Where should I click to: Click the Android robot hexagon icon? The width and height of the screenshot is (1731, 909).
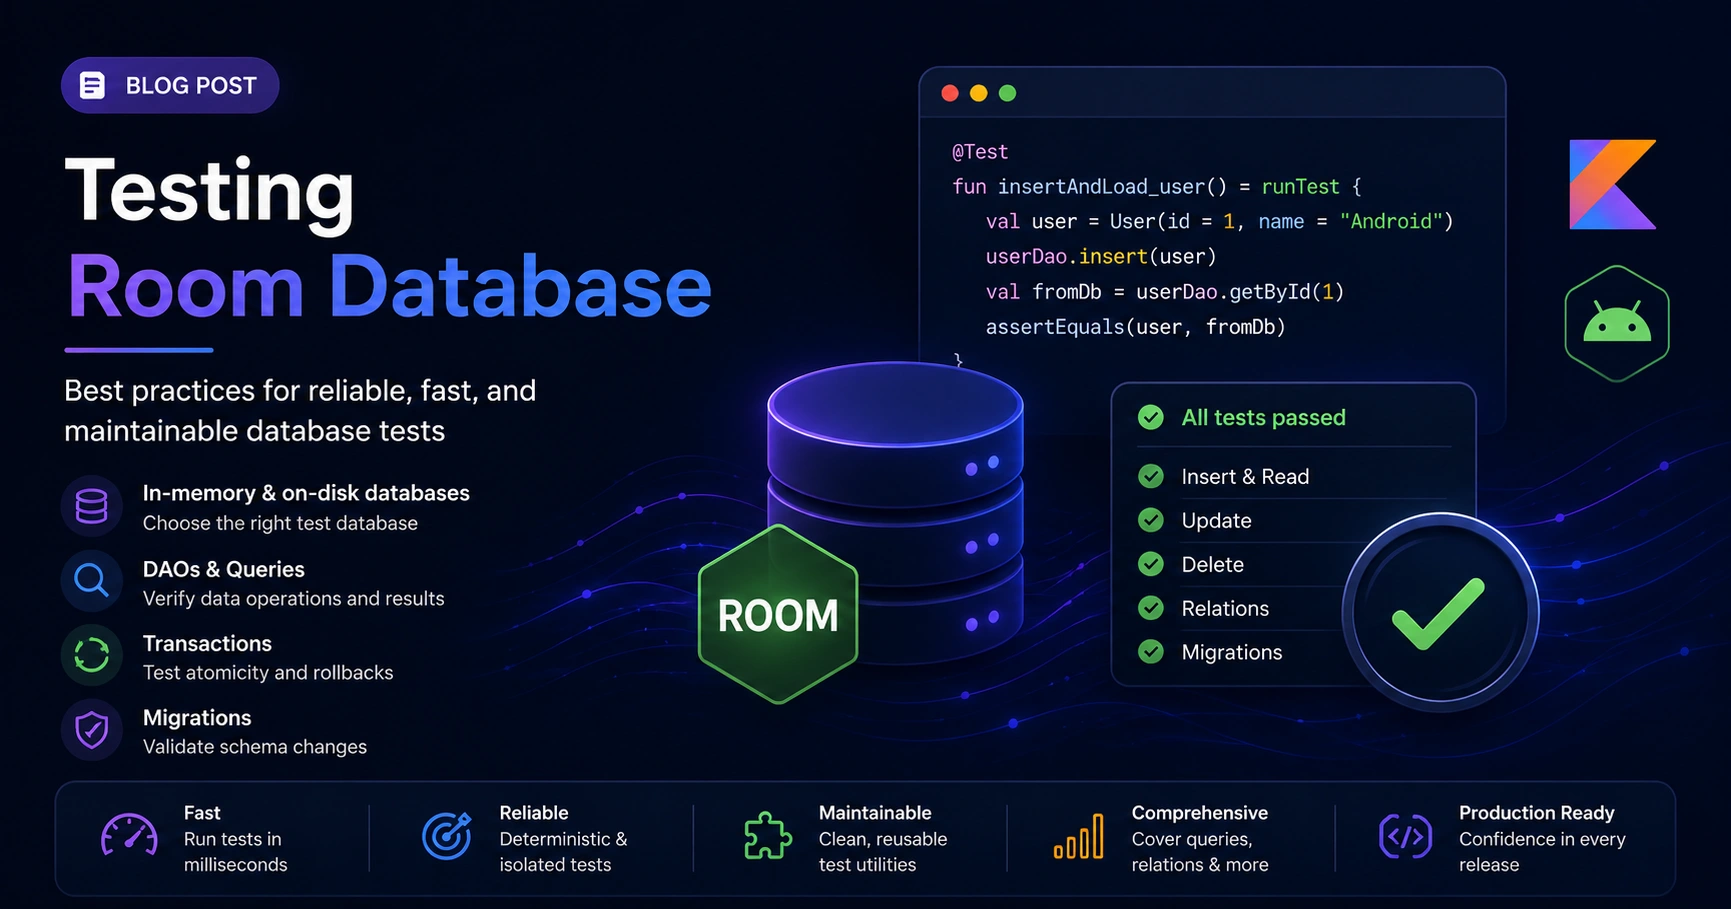click(1617, 323)
